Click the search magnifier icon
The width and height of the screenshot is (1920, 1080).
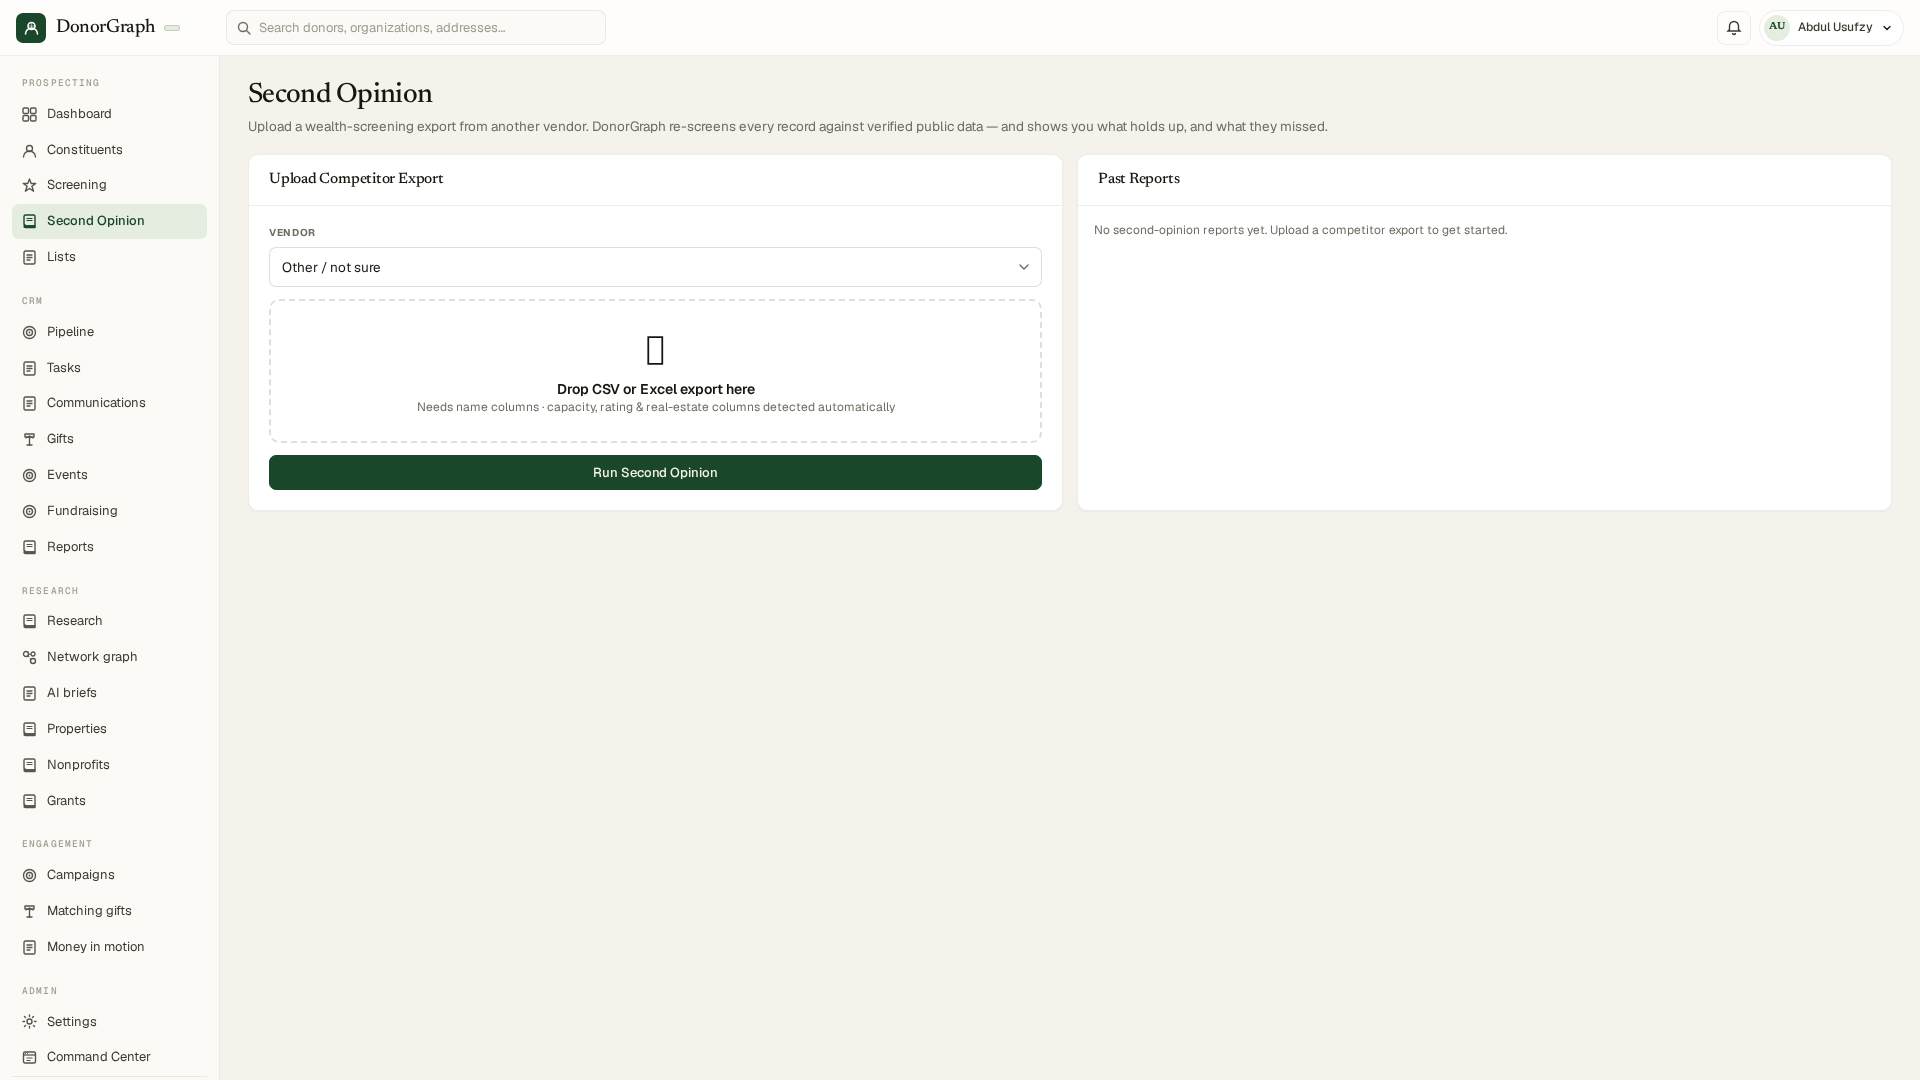tap(244, 28)
